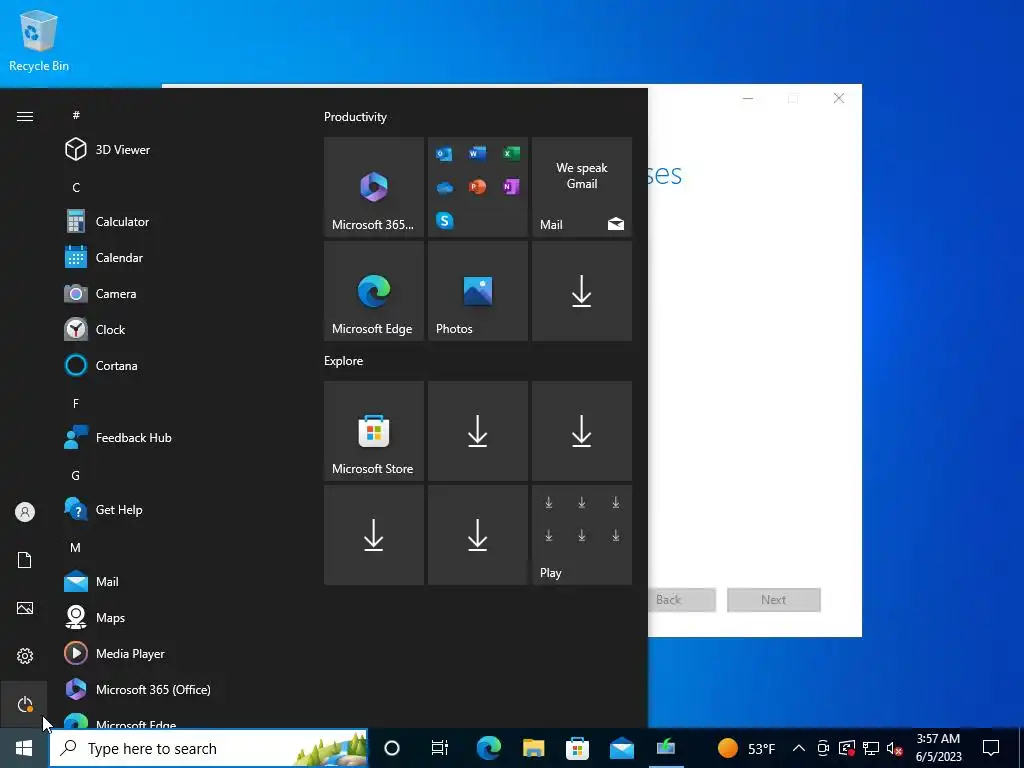Close the background setup window
This screenshot has height=768, width=1024.
pyautogui.click(x=839, y=99)
